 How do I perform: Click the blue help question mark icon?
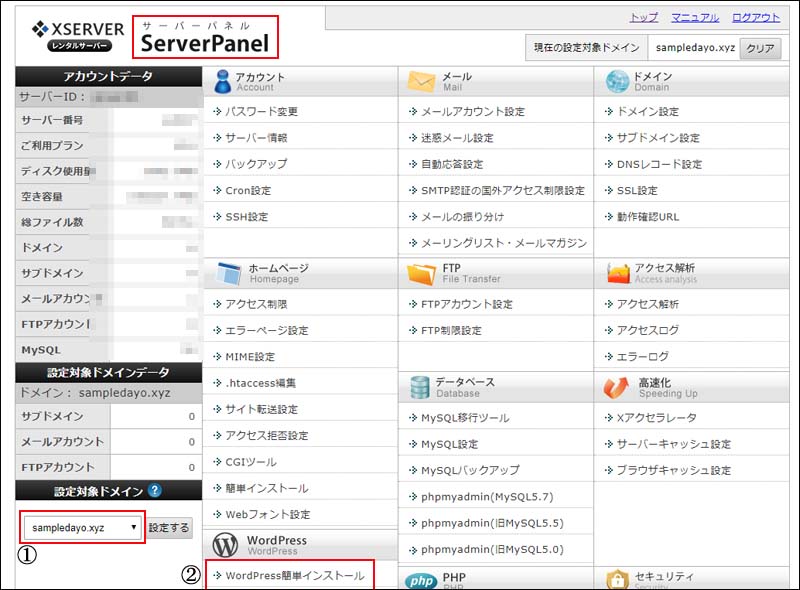155,490
